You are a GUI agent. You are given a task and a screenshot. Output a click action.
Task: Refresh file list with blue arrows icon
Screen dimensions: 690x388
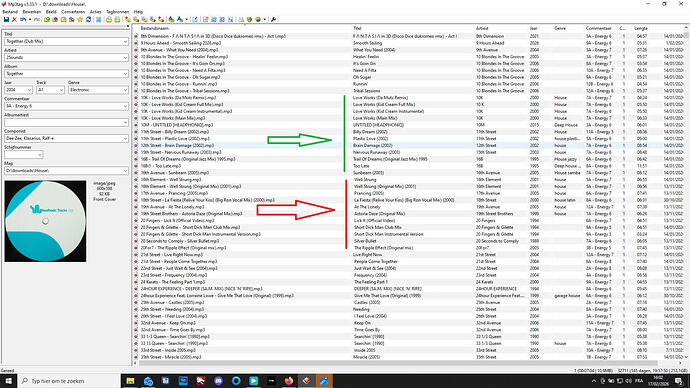click(88, 19)
